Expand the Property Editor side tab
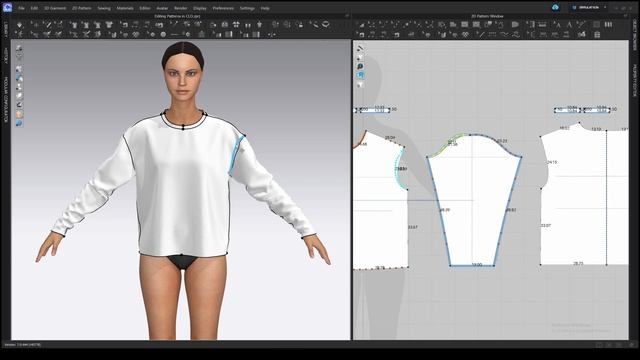The image size is (640, 360). [x=635, y=80]
